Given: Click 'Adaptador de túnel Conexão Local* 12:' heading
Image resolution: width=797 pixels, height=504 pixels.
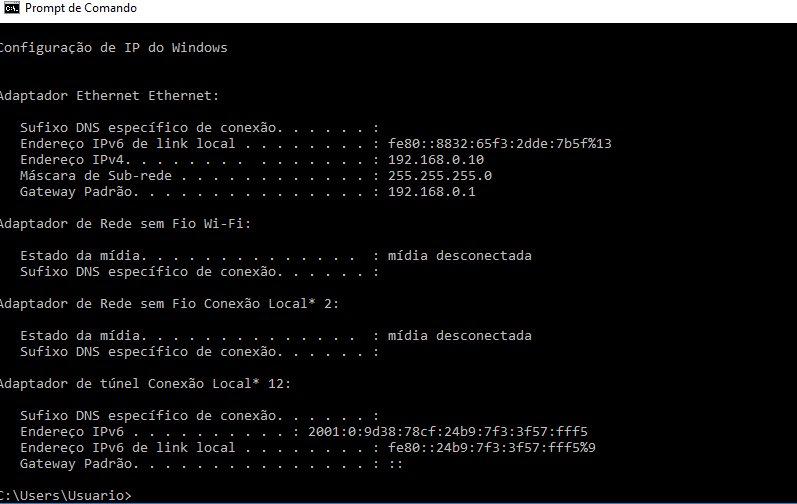Looking at the screenshot, I should coord(145,384).
